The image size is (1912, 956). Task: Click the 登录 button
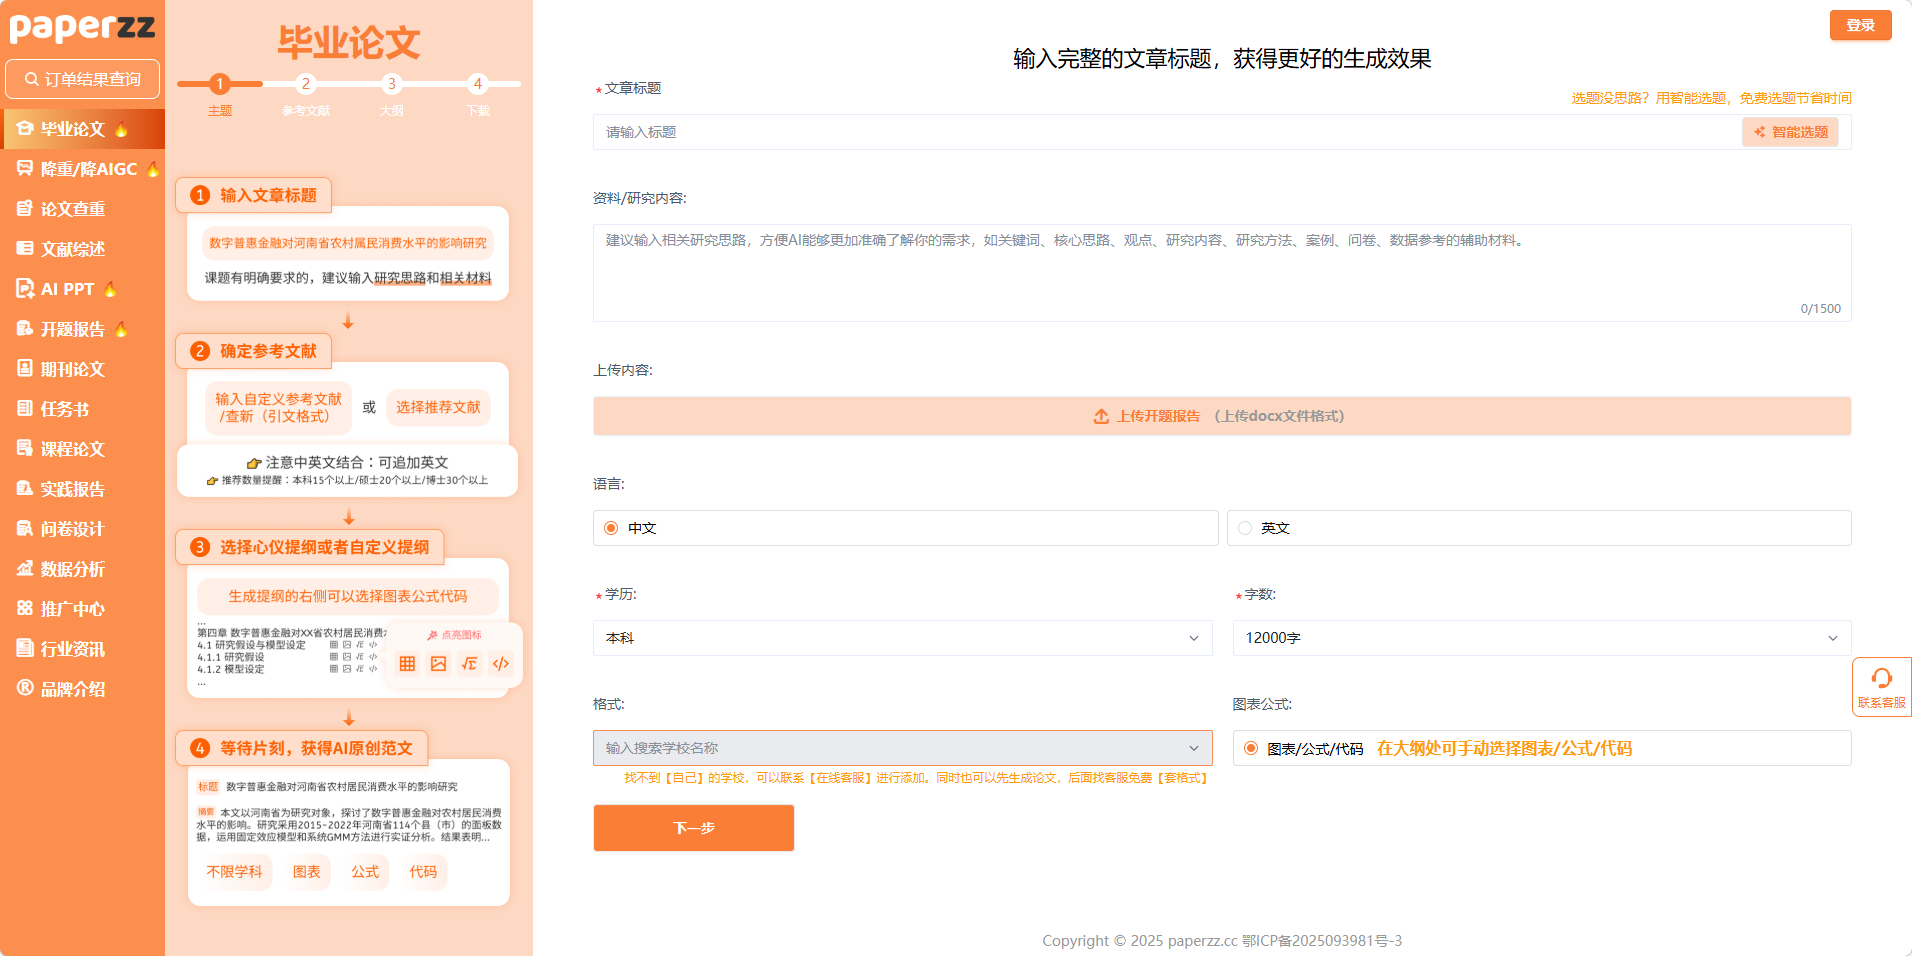coord(1860,25)
